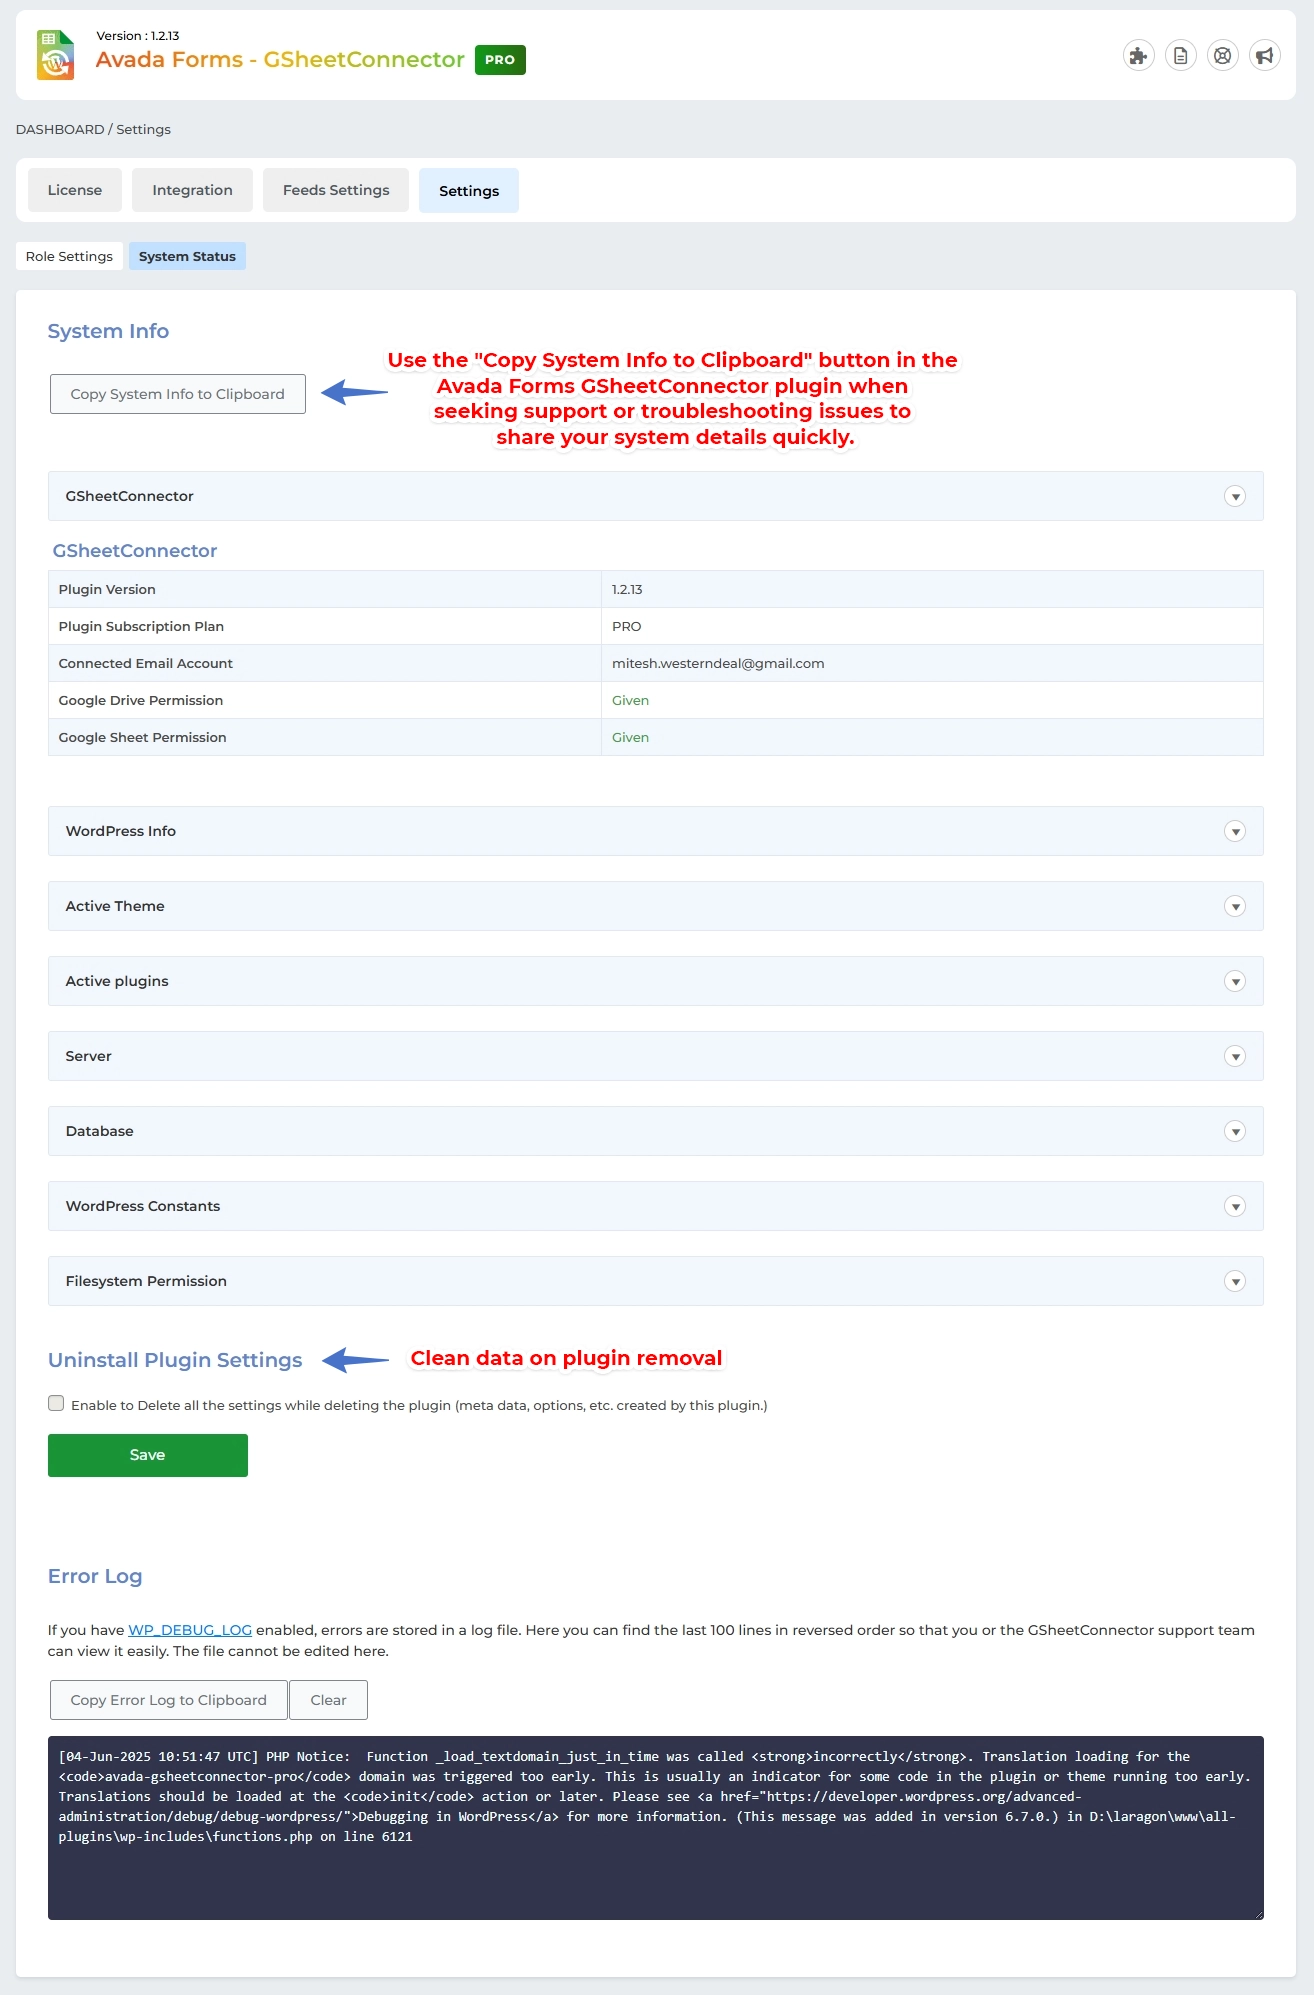Open the documentation file icon
This screenshot has width=1314, height=1995.
tap(1180, 56)
